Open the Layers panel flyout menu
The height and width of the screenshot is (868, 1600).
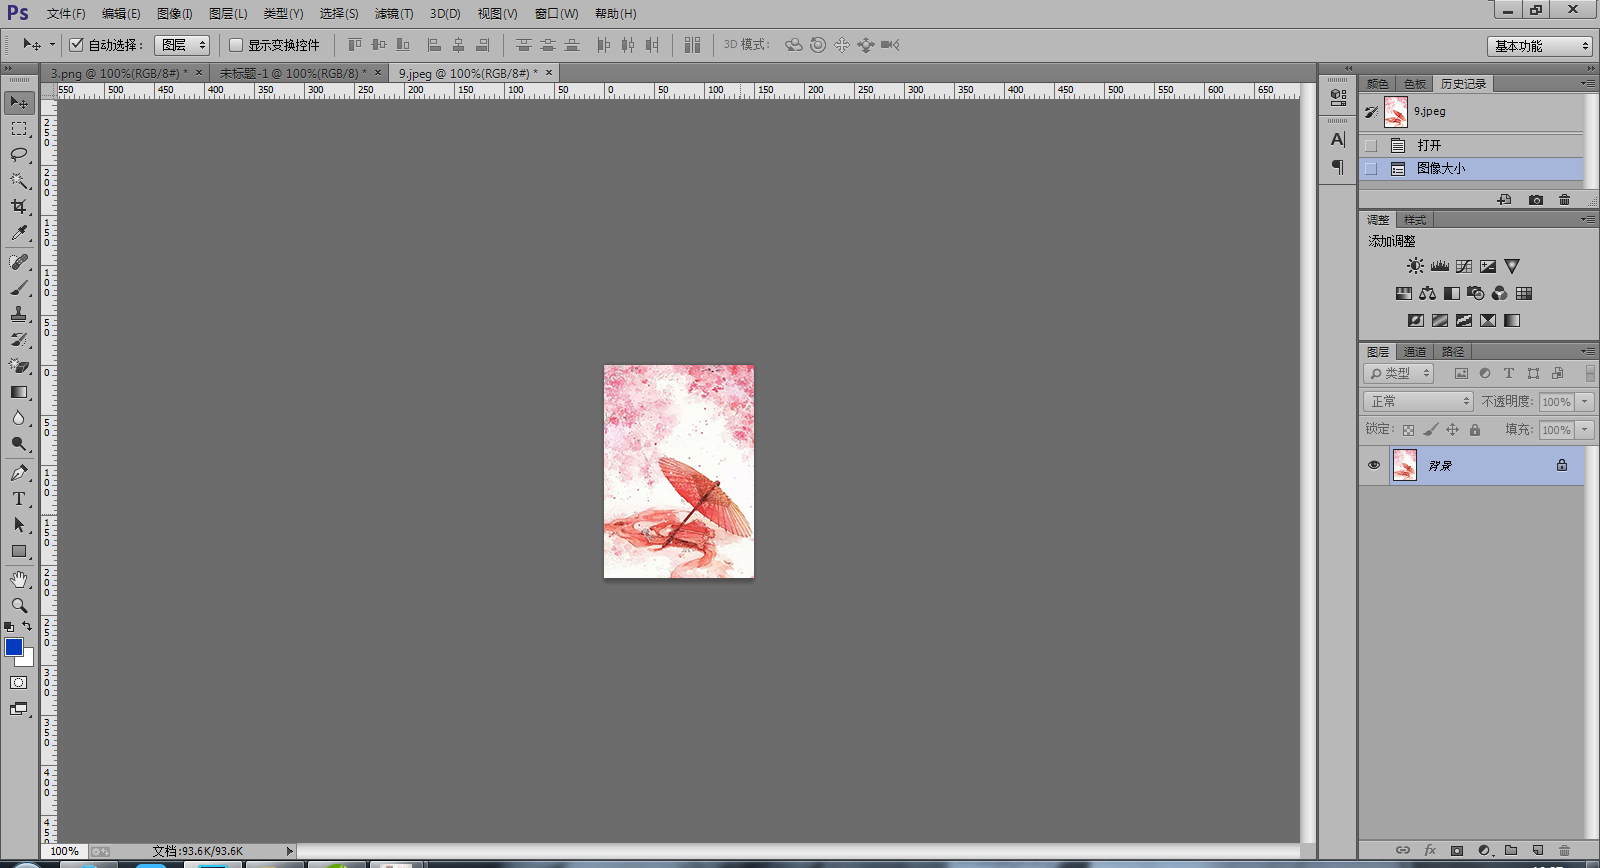click(x=1588, y=351)
